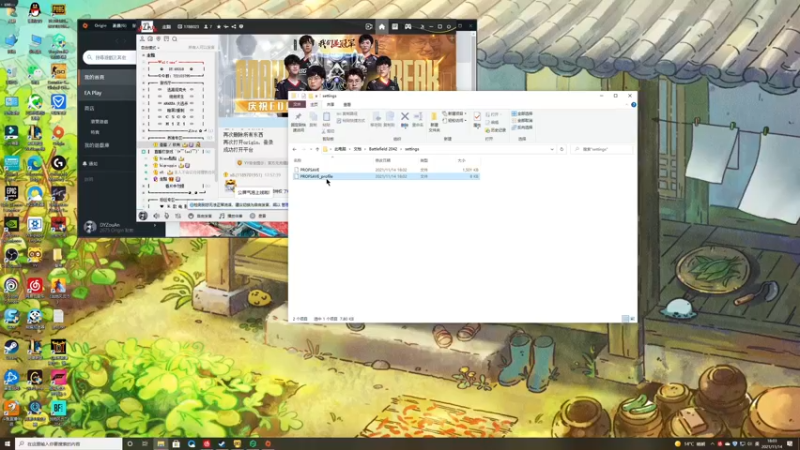The image size is (800, 450).
Task: Open File Explorer from the taskbar
Action: tap(161, 444)
